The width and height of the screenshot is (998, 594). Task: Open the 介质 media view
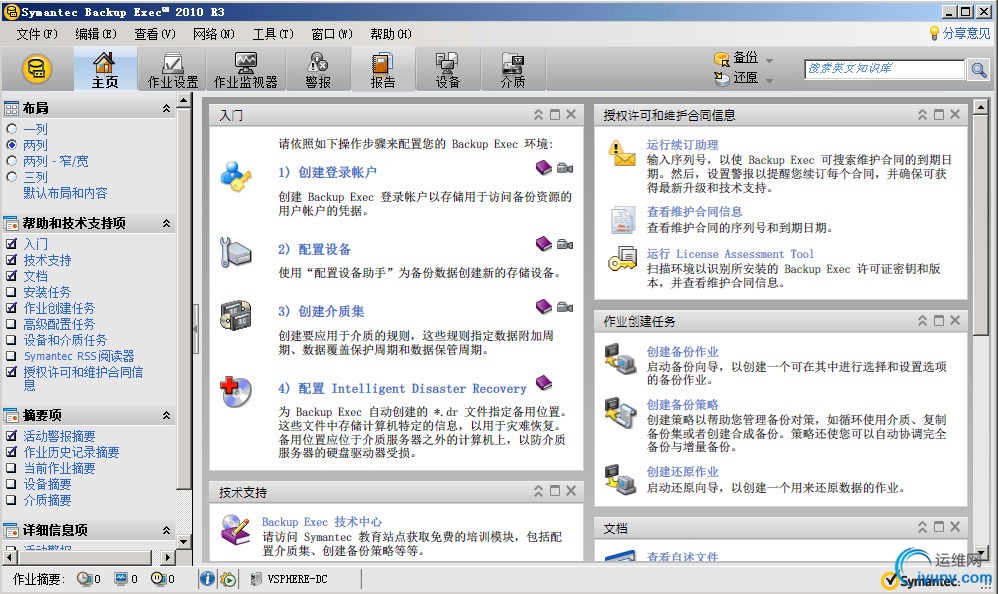click(512, 70)
